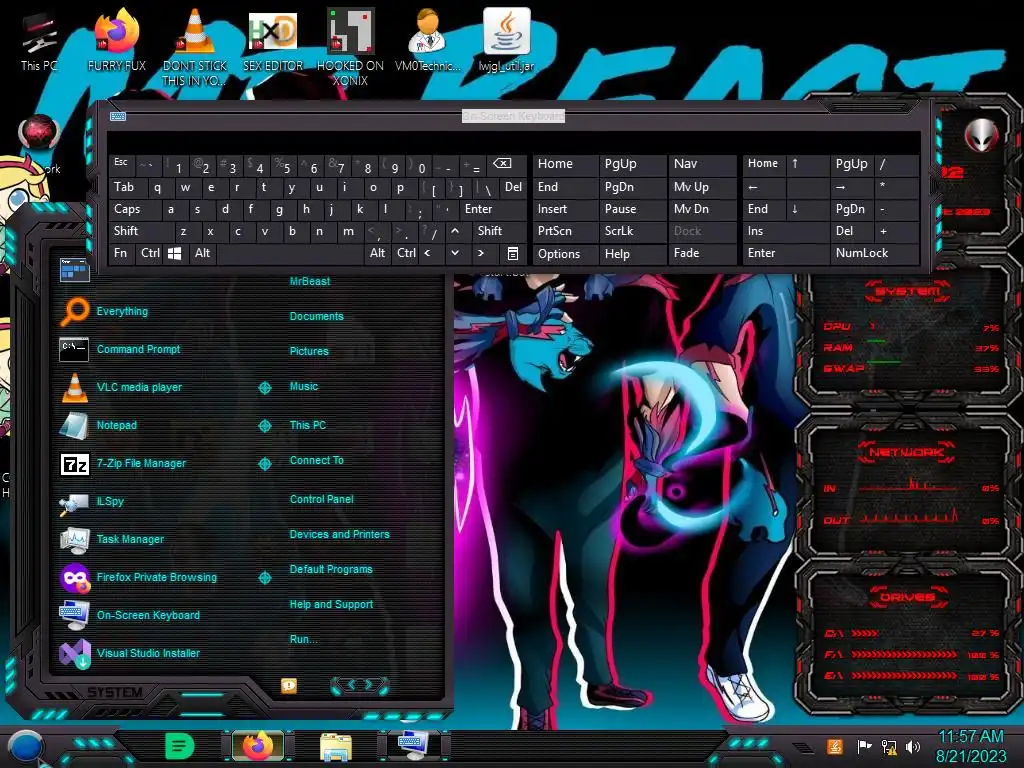1024x768 pixels.
Task: Click the Everything search magnifier icon
Action: click(x=74, y=312)
